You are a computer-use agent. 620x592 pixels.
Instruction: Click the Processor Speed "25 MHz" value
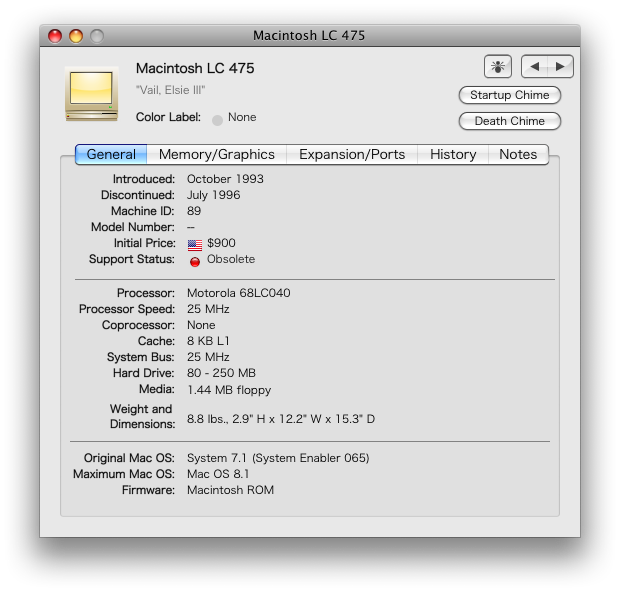[208, 309]
